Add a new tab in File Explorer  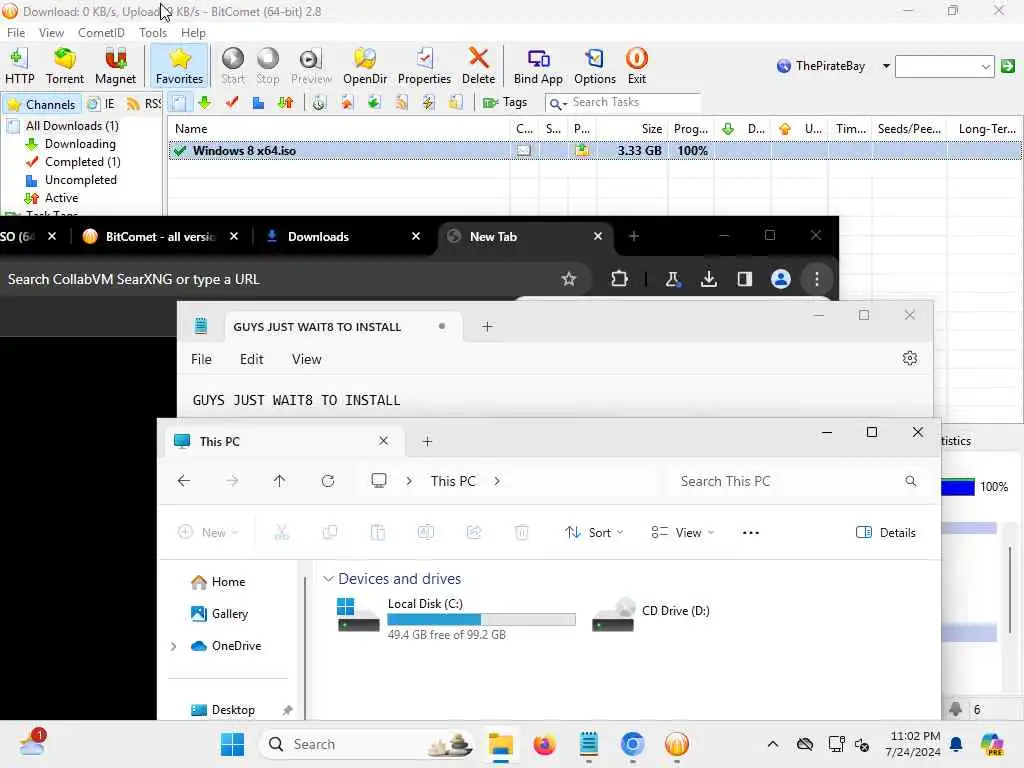[x=427, y=441]
